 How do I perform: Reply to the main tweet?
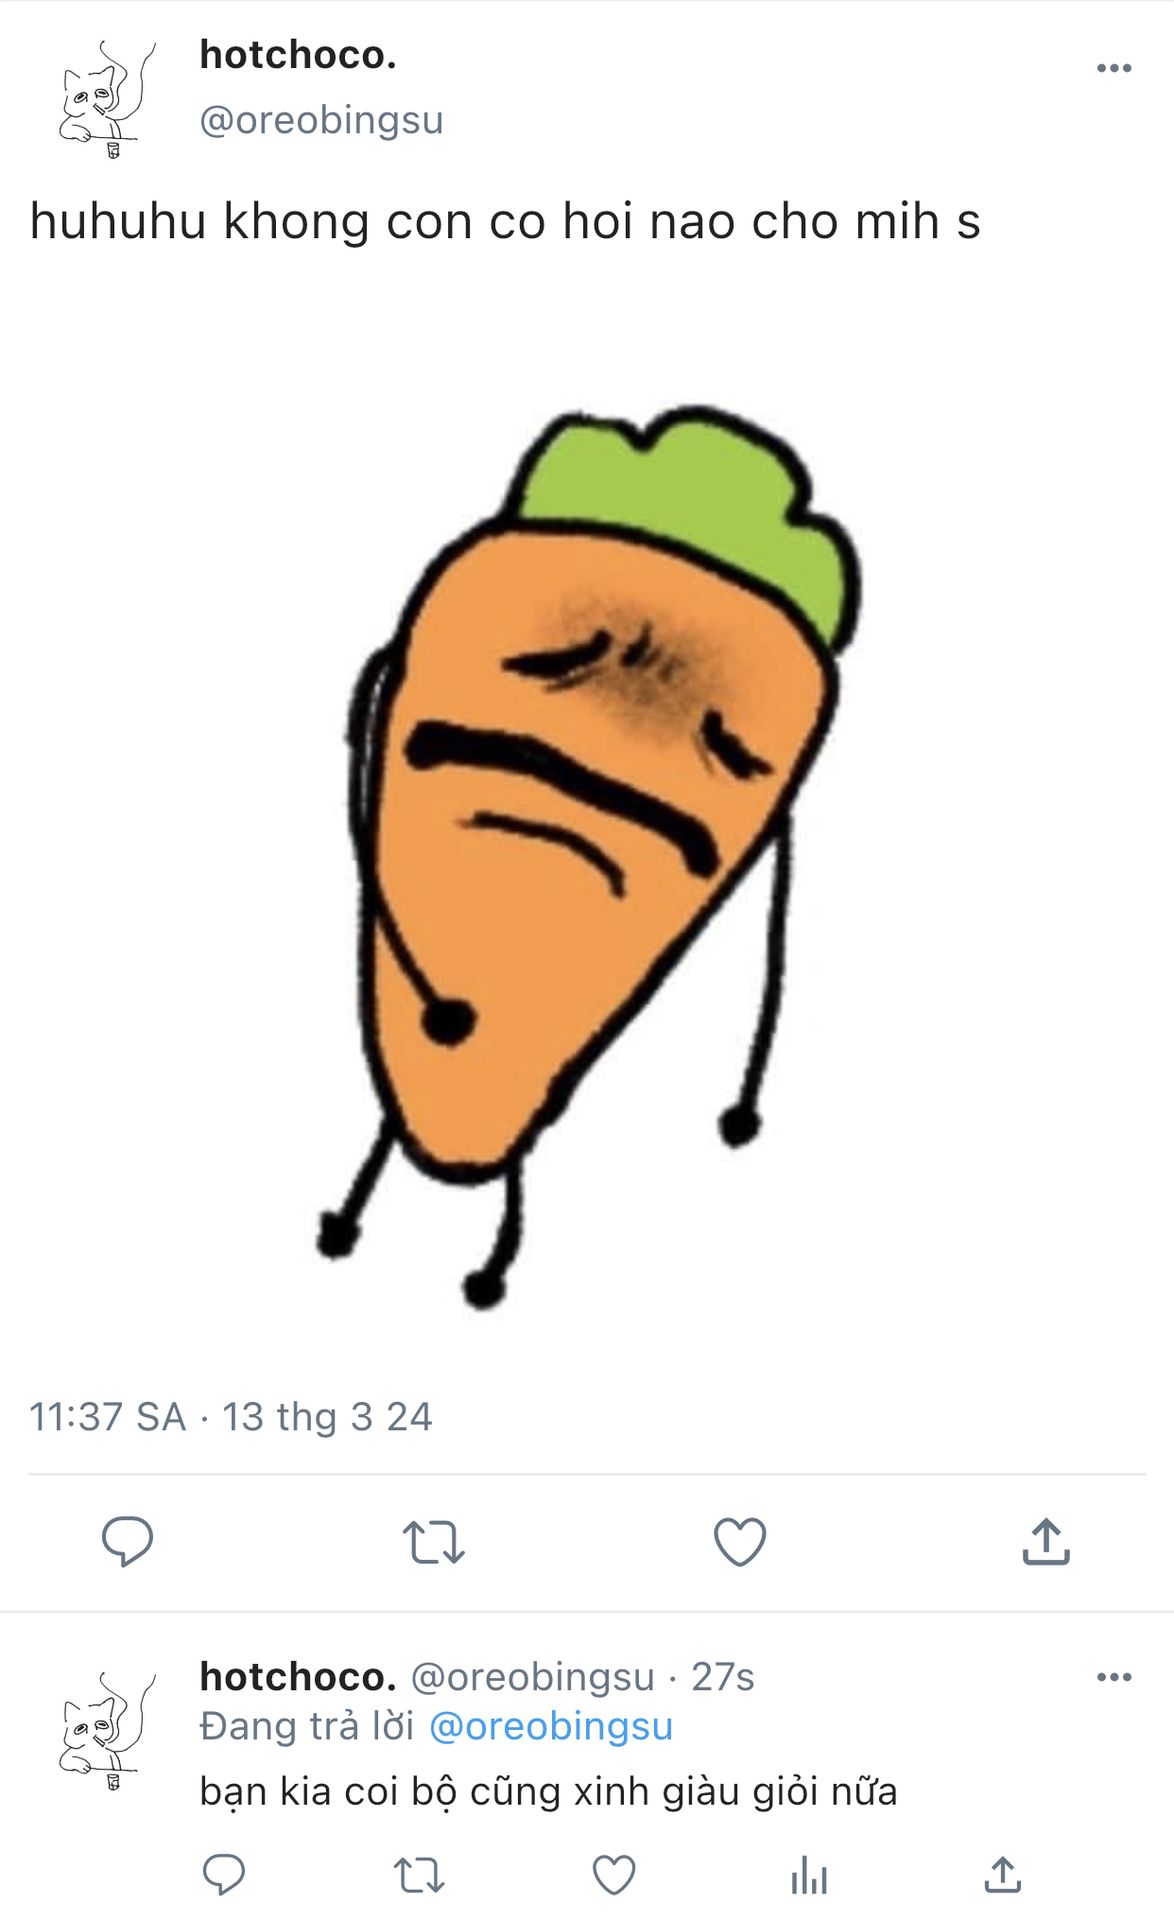point(127,1541)
